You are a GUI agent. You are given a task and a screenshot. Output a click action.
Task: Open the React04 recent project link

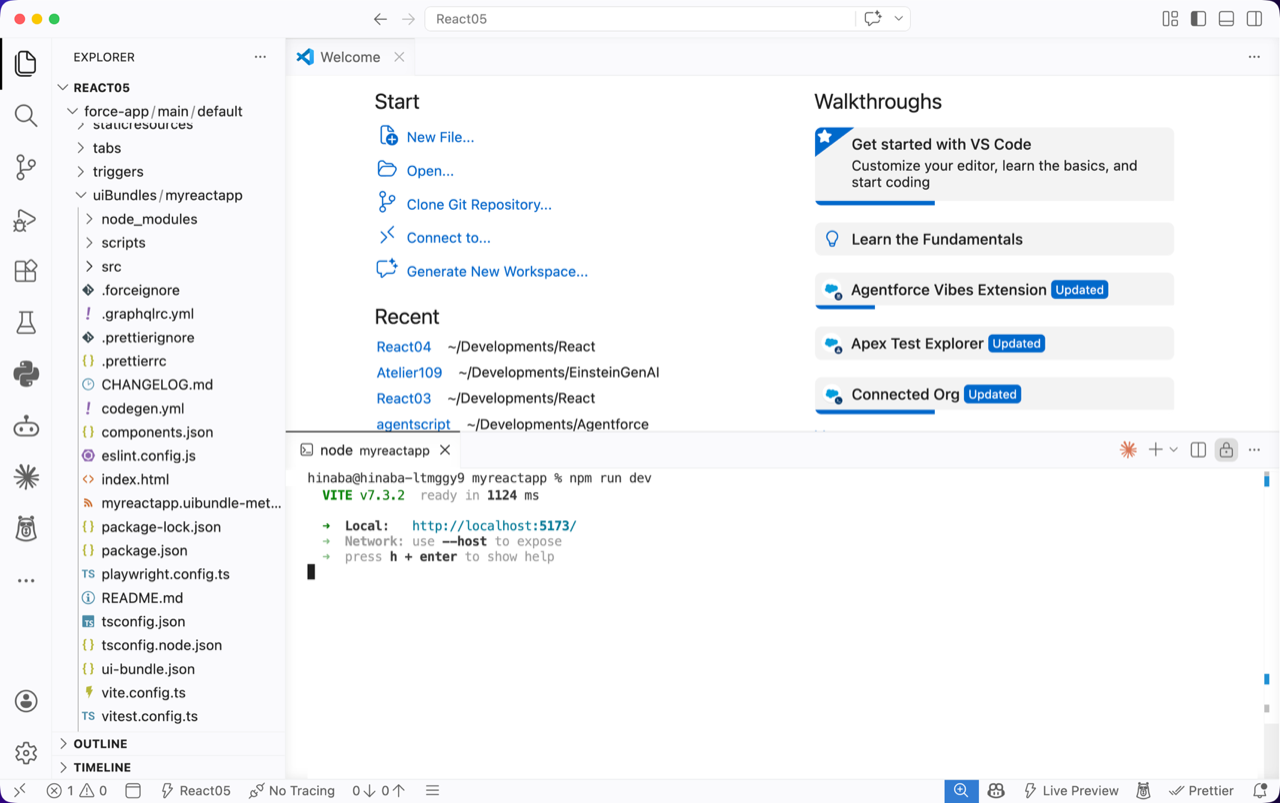pyautogui.click(x=403, y=347)
